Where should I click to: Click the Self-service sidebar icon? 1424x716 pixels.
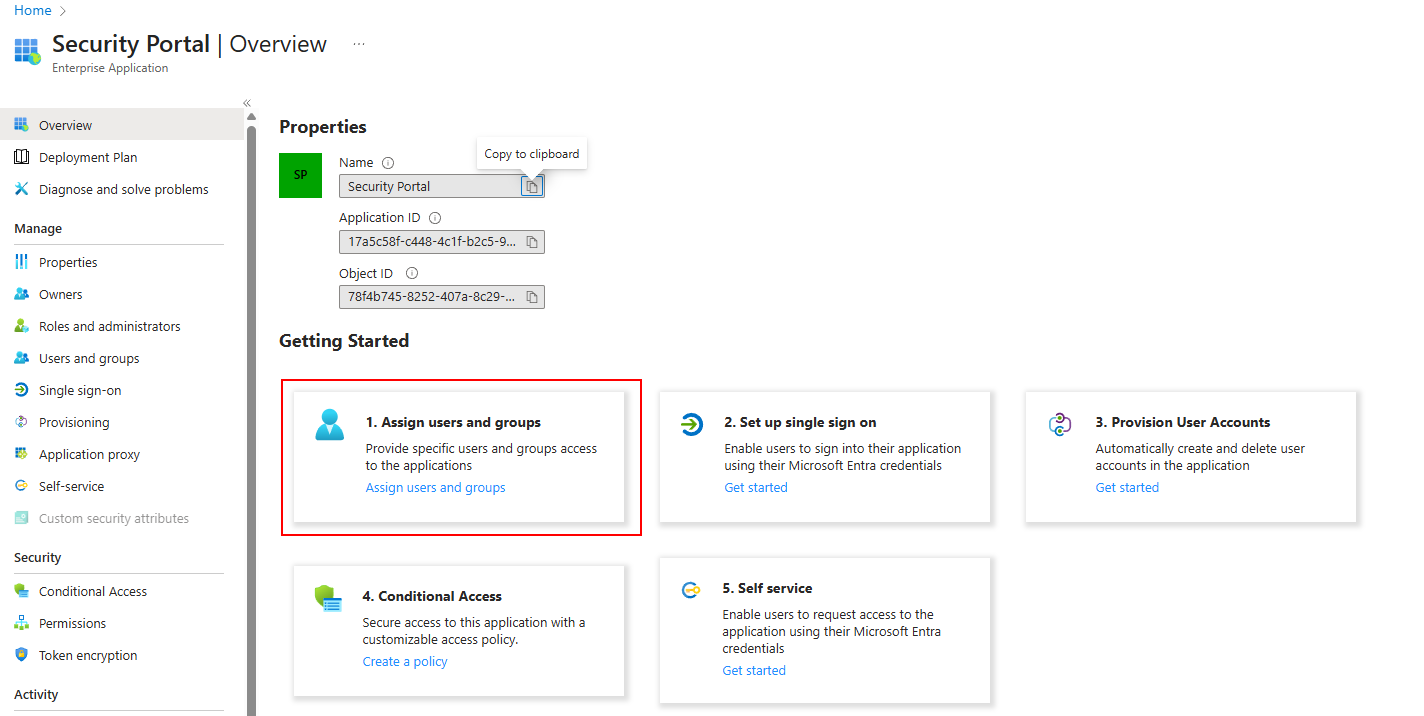point(21,486)
